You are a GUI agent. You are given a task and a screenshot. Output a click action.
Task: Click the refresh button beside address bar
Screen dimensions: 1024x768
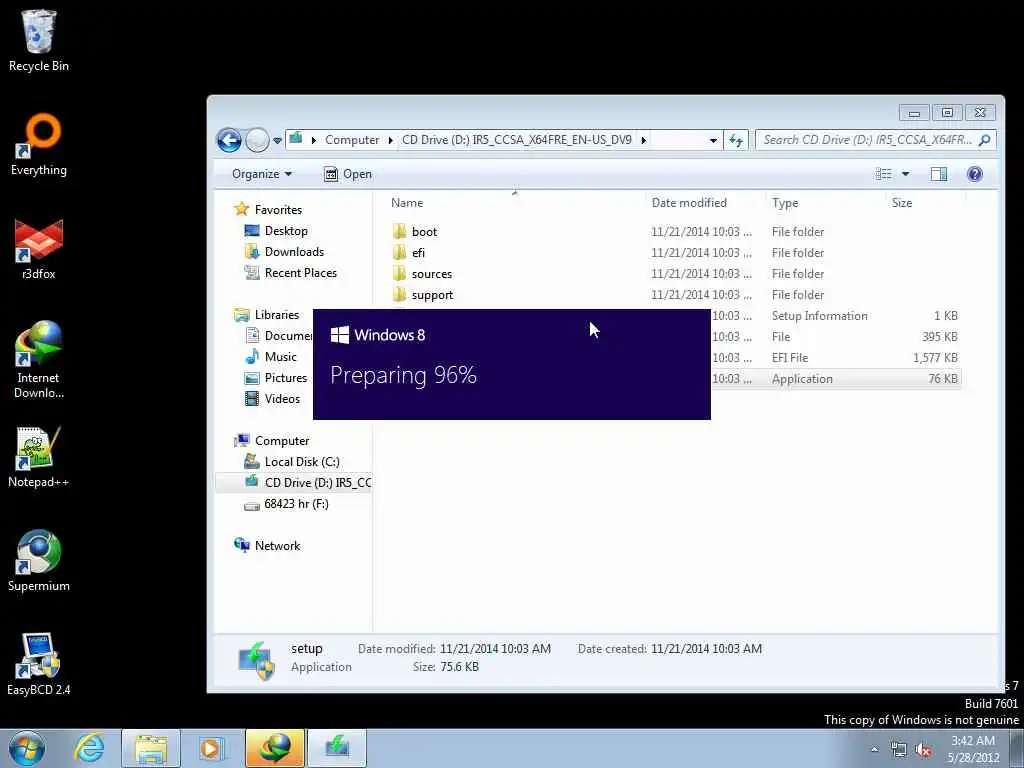coord(736,140)
